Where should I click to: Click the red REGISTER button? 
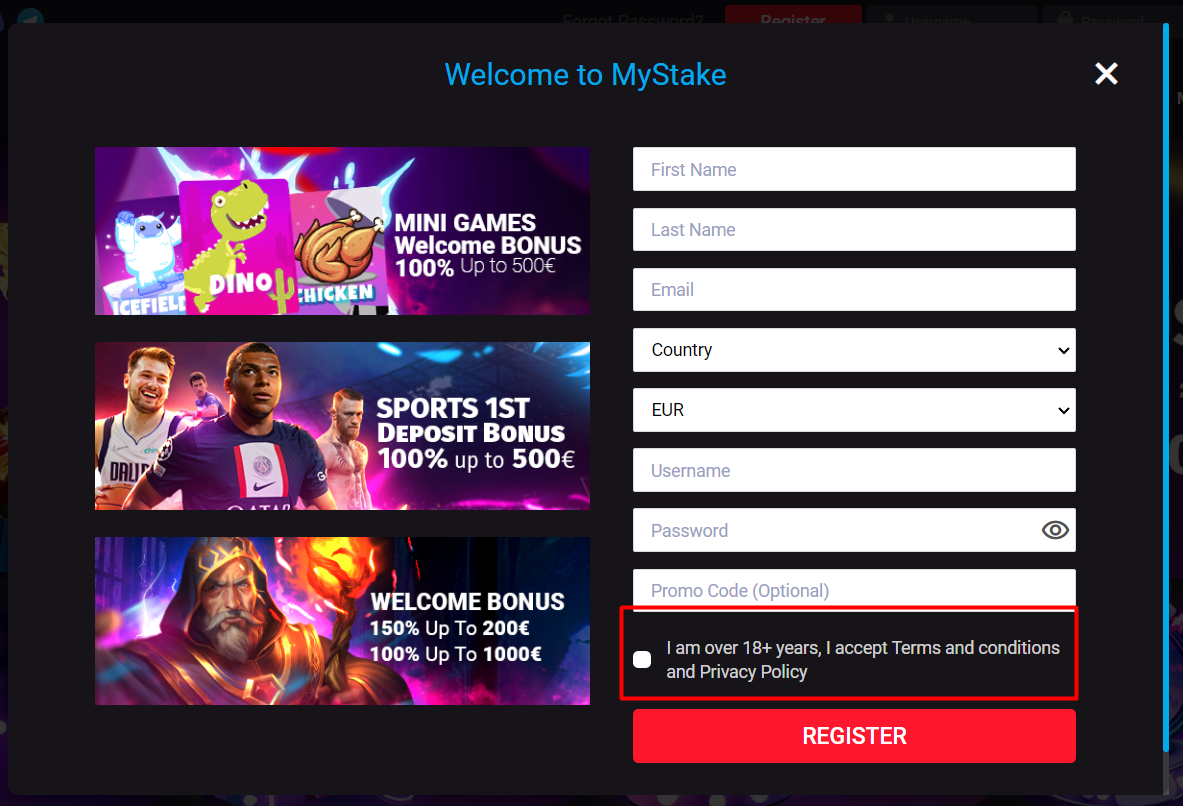click(854, 736)
